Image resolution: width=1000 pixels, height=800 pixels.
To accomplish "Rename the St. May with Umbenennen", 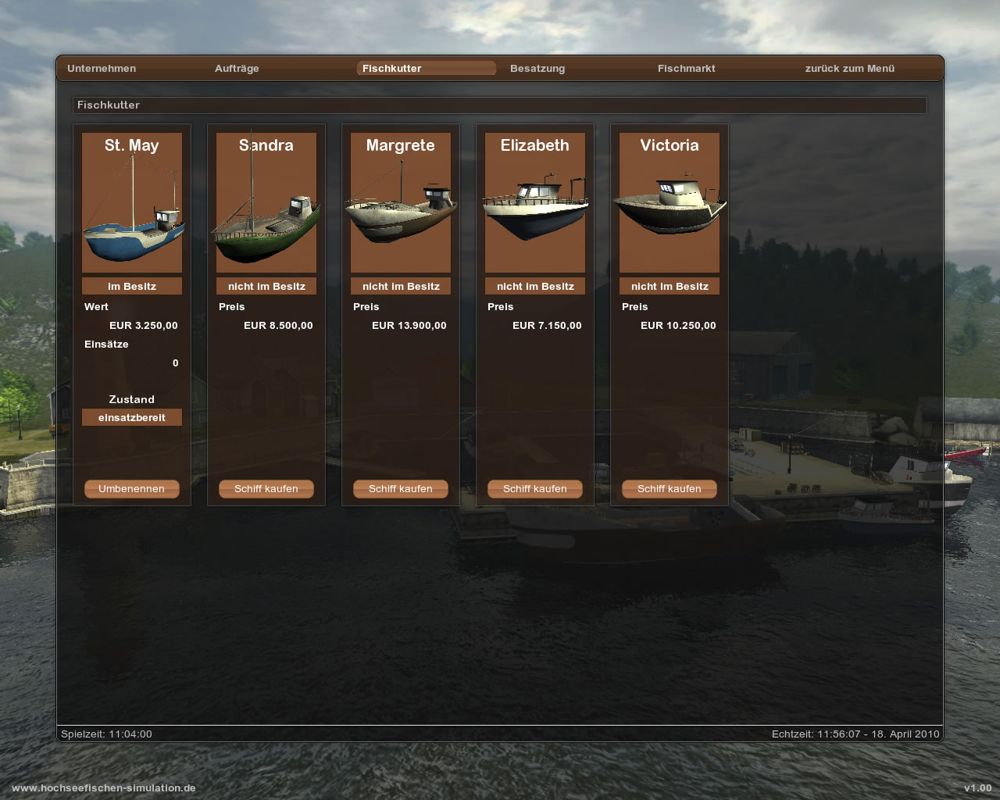I will point(132,489).
